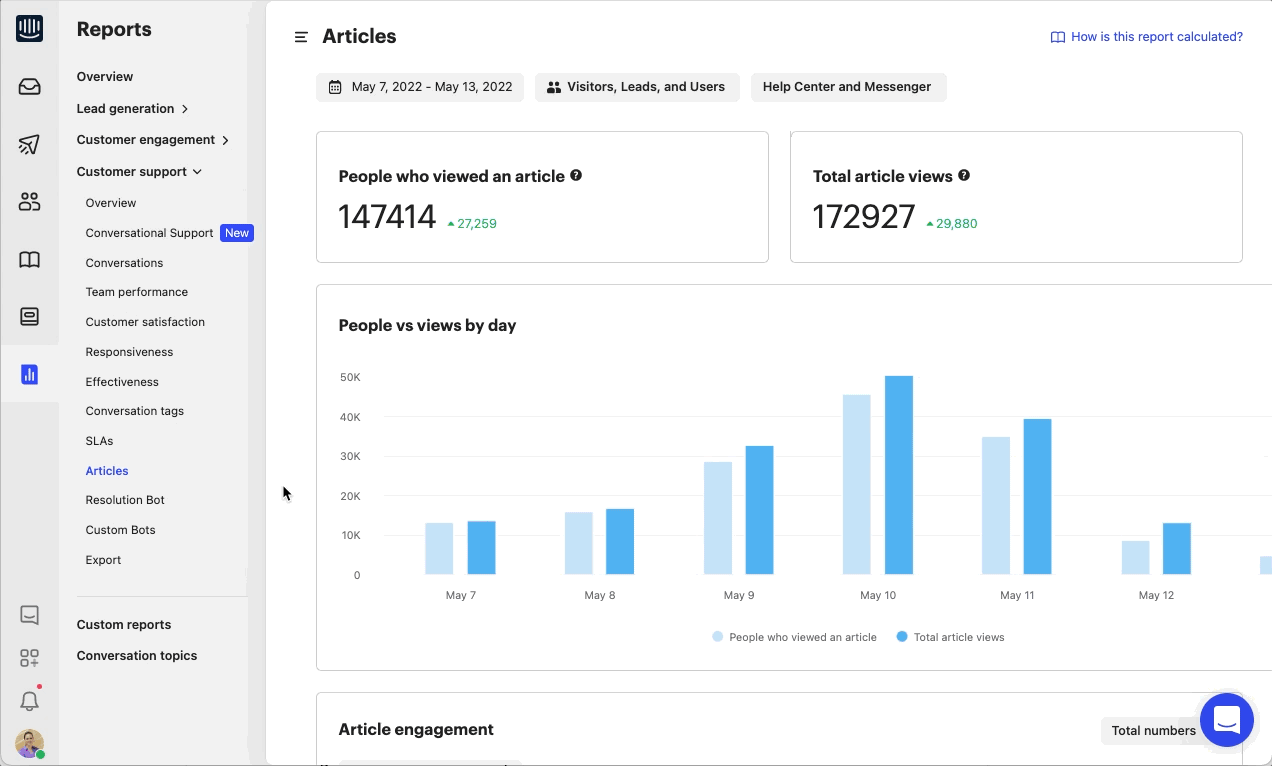The width and height of the screenshot is (1272, 766).
Task: Open the Responsiveness report
Action: (129, 352)
